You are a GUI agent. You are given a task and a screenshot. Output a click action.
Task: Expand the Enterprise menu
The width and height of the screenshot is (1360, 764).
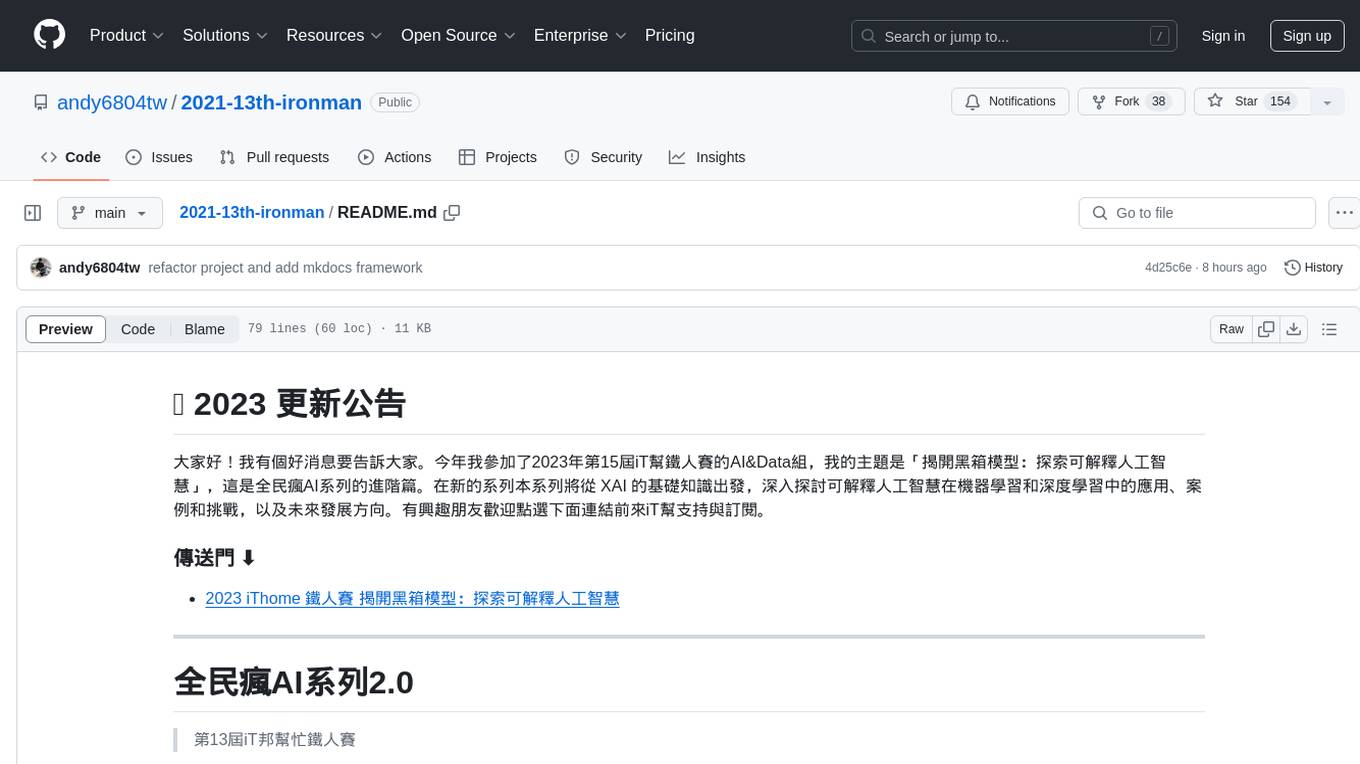[x=580, y=35]
